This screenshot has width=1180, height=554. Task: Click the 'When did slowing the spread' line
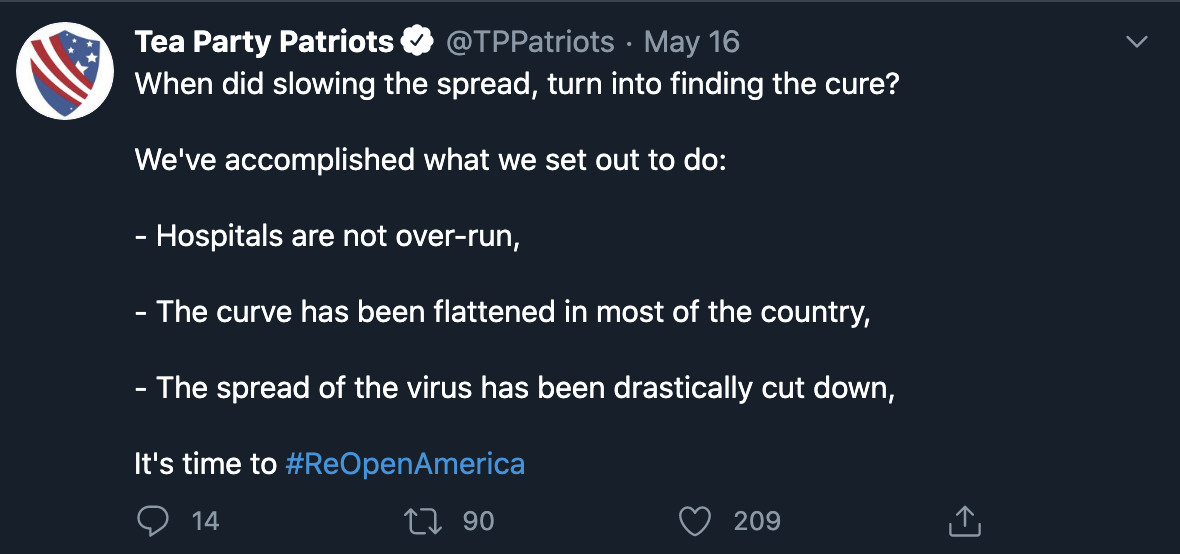point(517,83)
